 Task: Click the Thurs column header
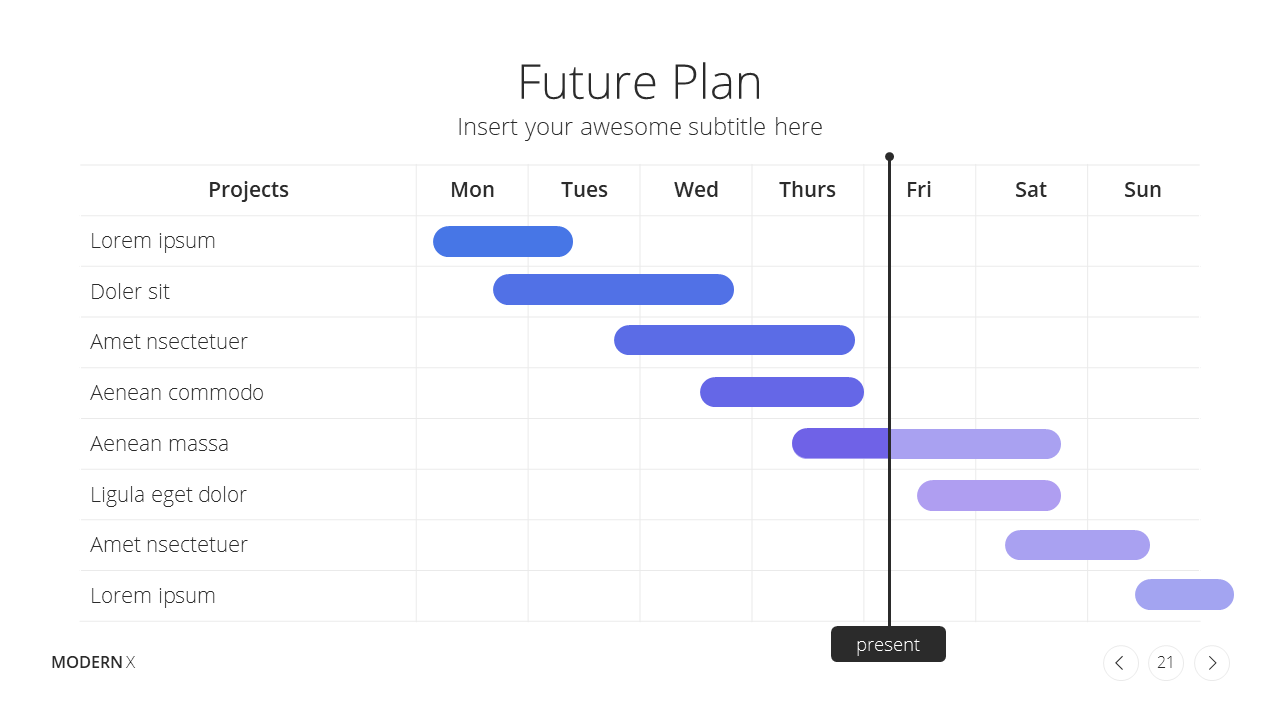coord(807,189)
